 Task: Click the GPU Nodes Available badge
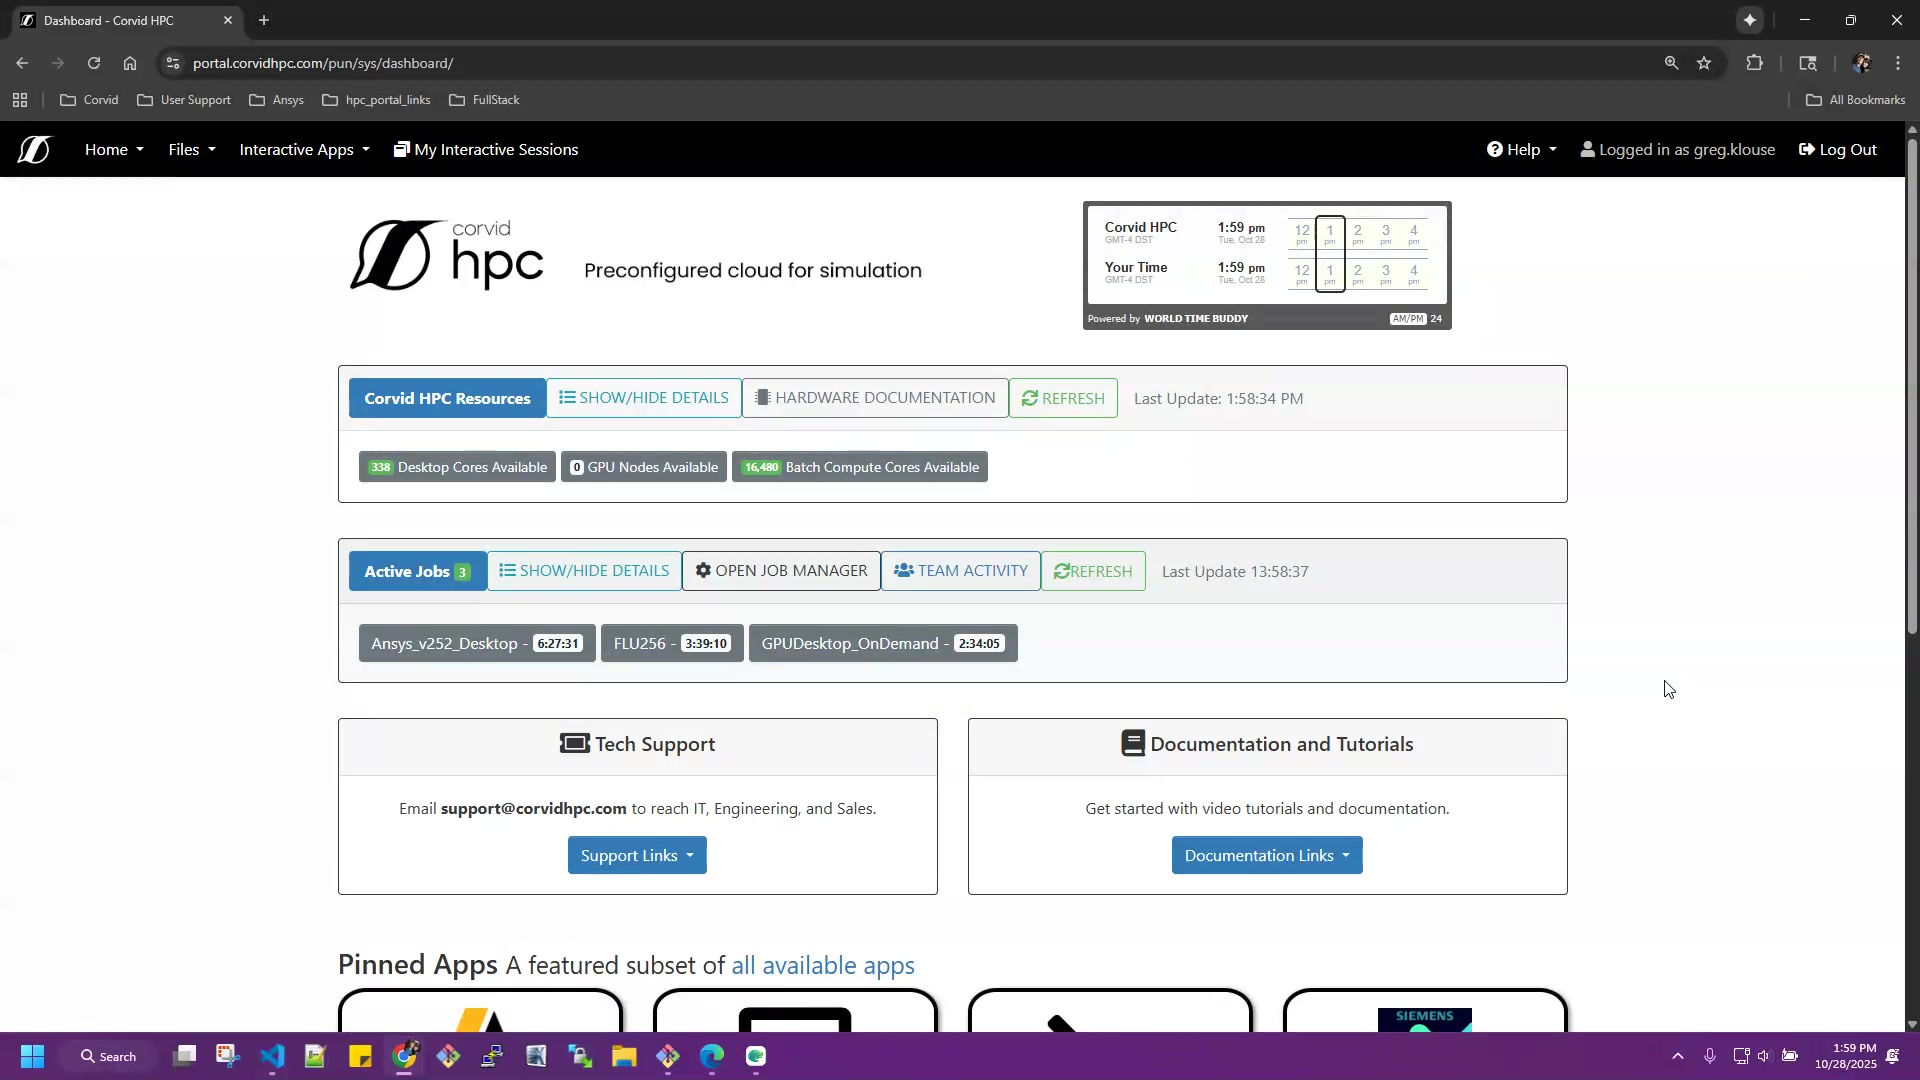click(644, 467)
